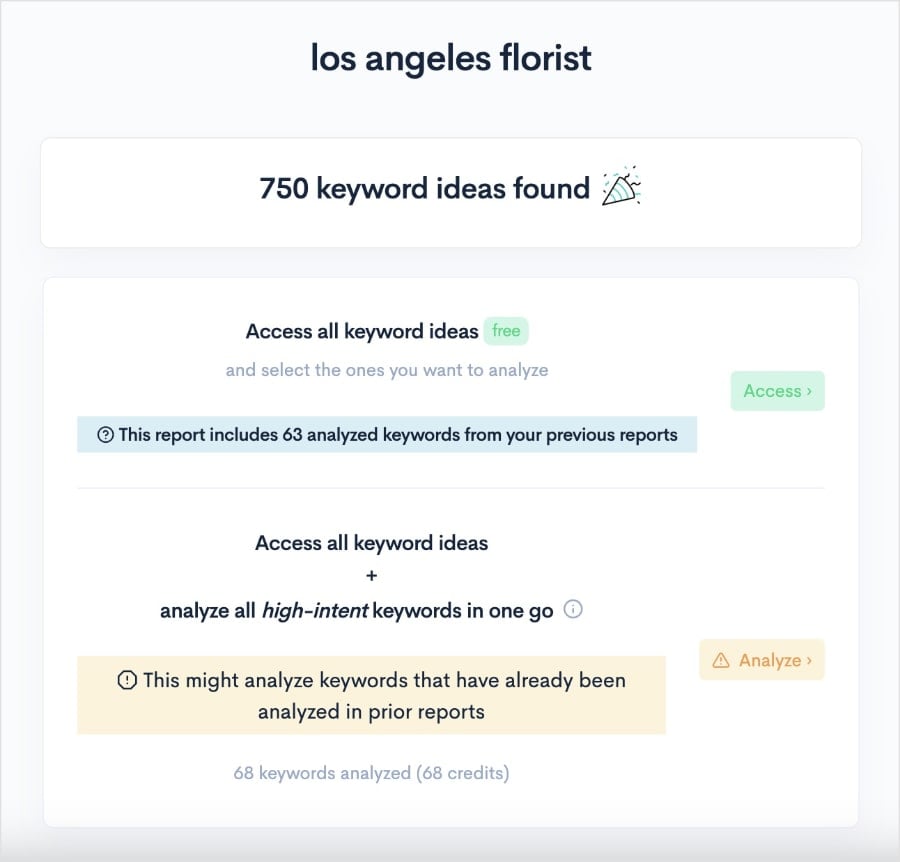This screenshot has width=900, height=862.
Task: Click the 63 analyzed keywords notice banner
Action: pos(388,435)
